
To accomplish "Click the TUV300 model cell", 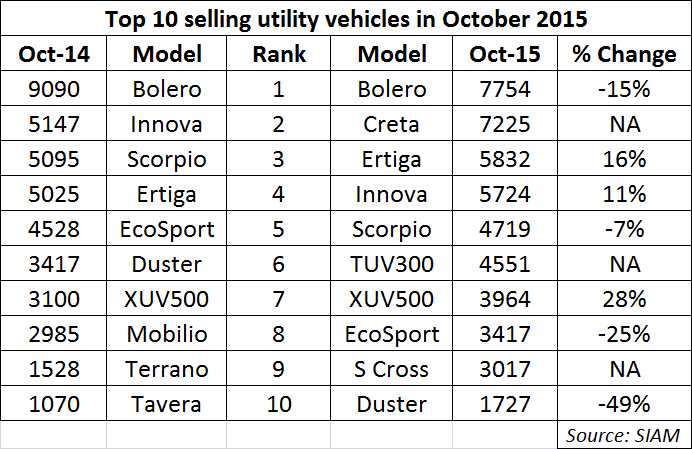I will pyautogui.click(x=392, y=264).
